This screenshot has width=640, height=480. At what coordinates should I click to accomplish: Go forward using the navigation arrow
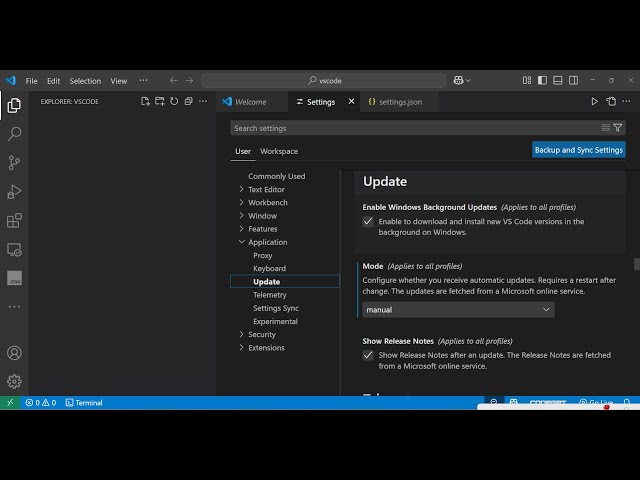(189, 80)
